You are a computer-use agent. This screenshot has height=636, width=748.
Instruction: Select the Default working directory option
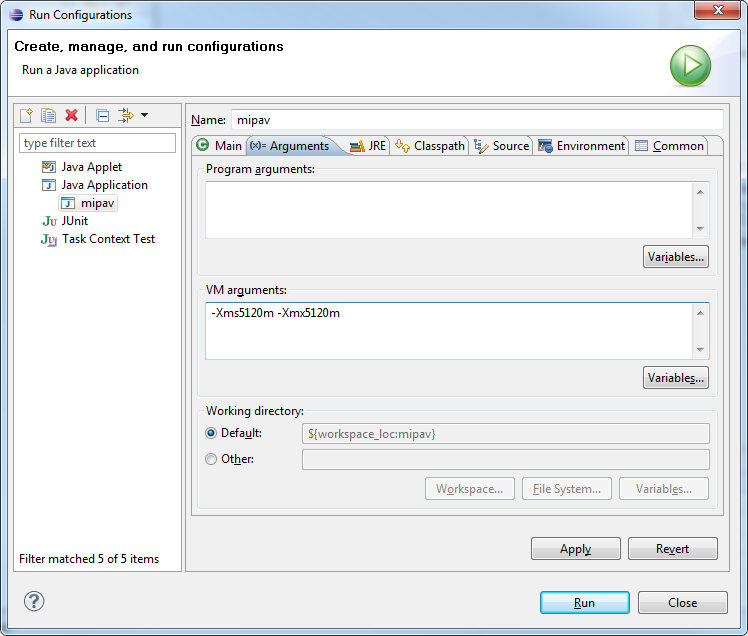pos(211,433)
